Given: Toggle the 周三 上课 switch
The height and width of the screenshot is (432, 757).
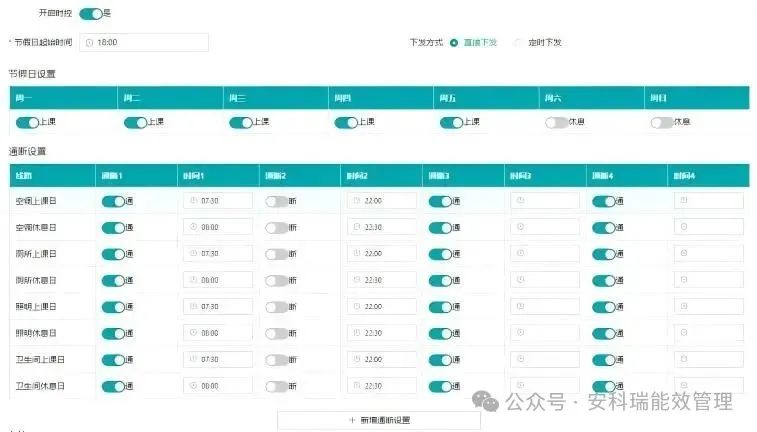Looking at the screenshot, I should point(241,123).
